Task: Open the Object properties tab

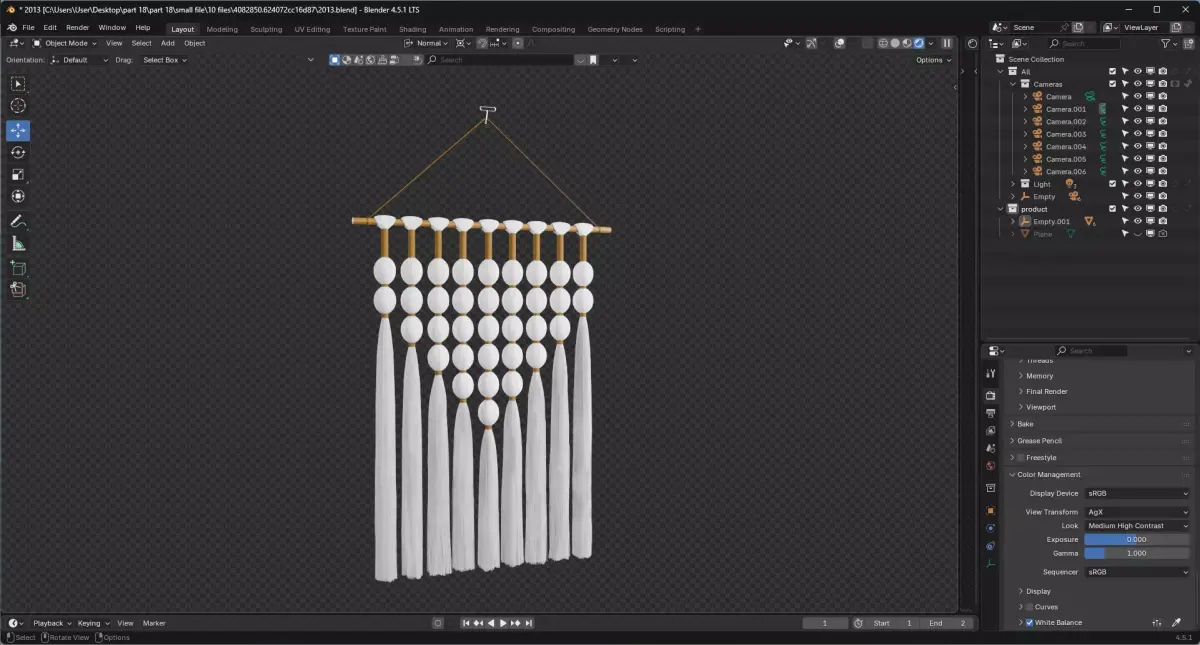Action: coord(991,510)
